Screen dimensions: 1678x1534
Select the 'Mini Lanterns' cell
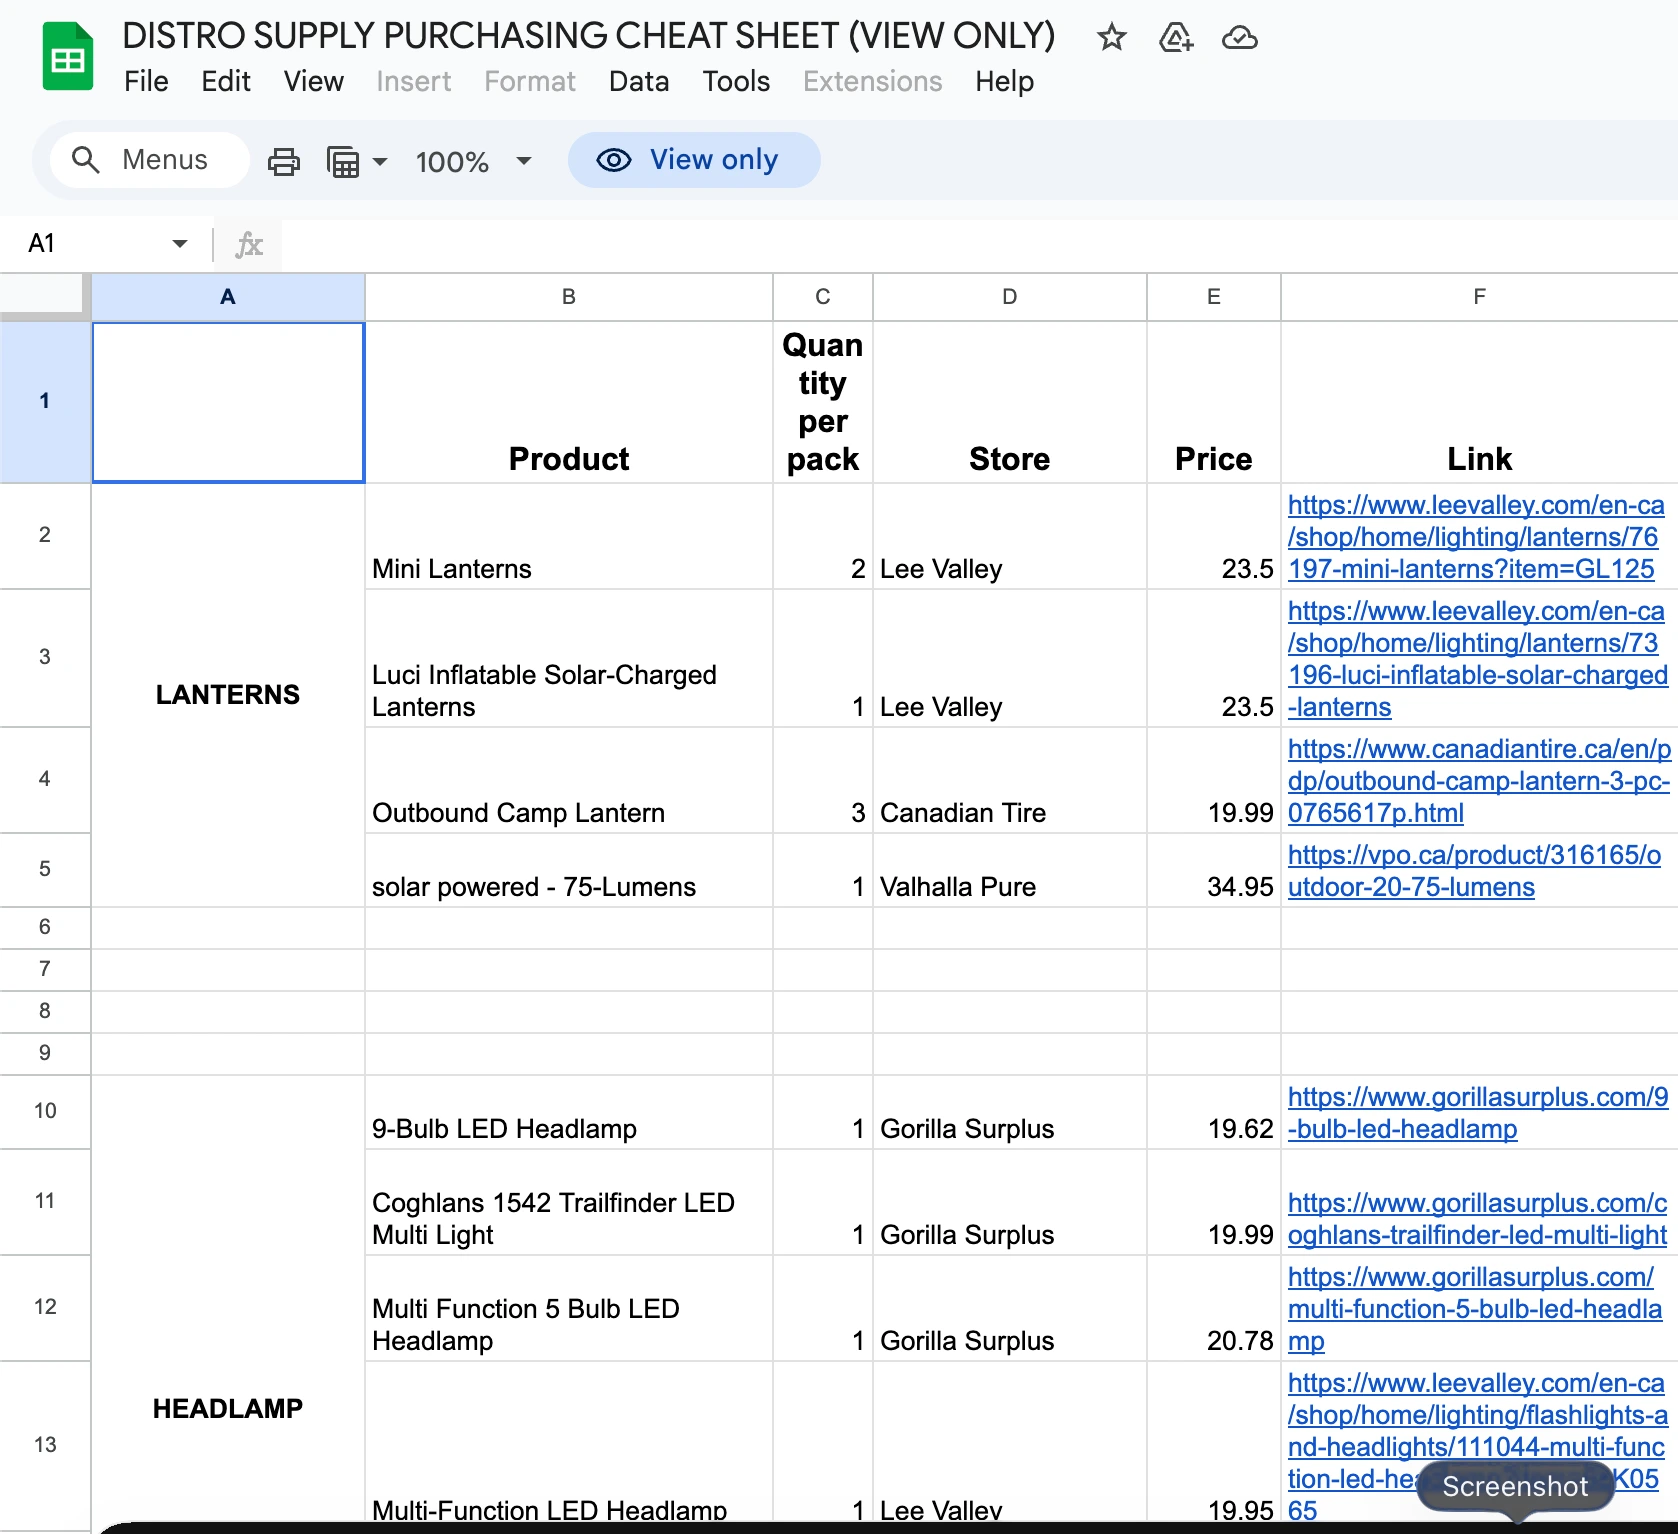pyautogui.click(x=569, y=537)
